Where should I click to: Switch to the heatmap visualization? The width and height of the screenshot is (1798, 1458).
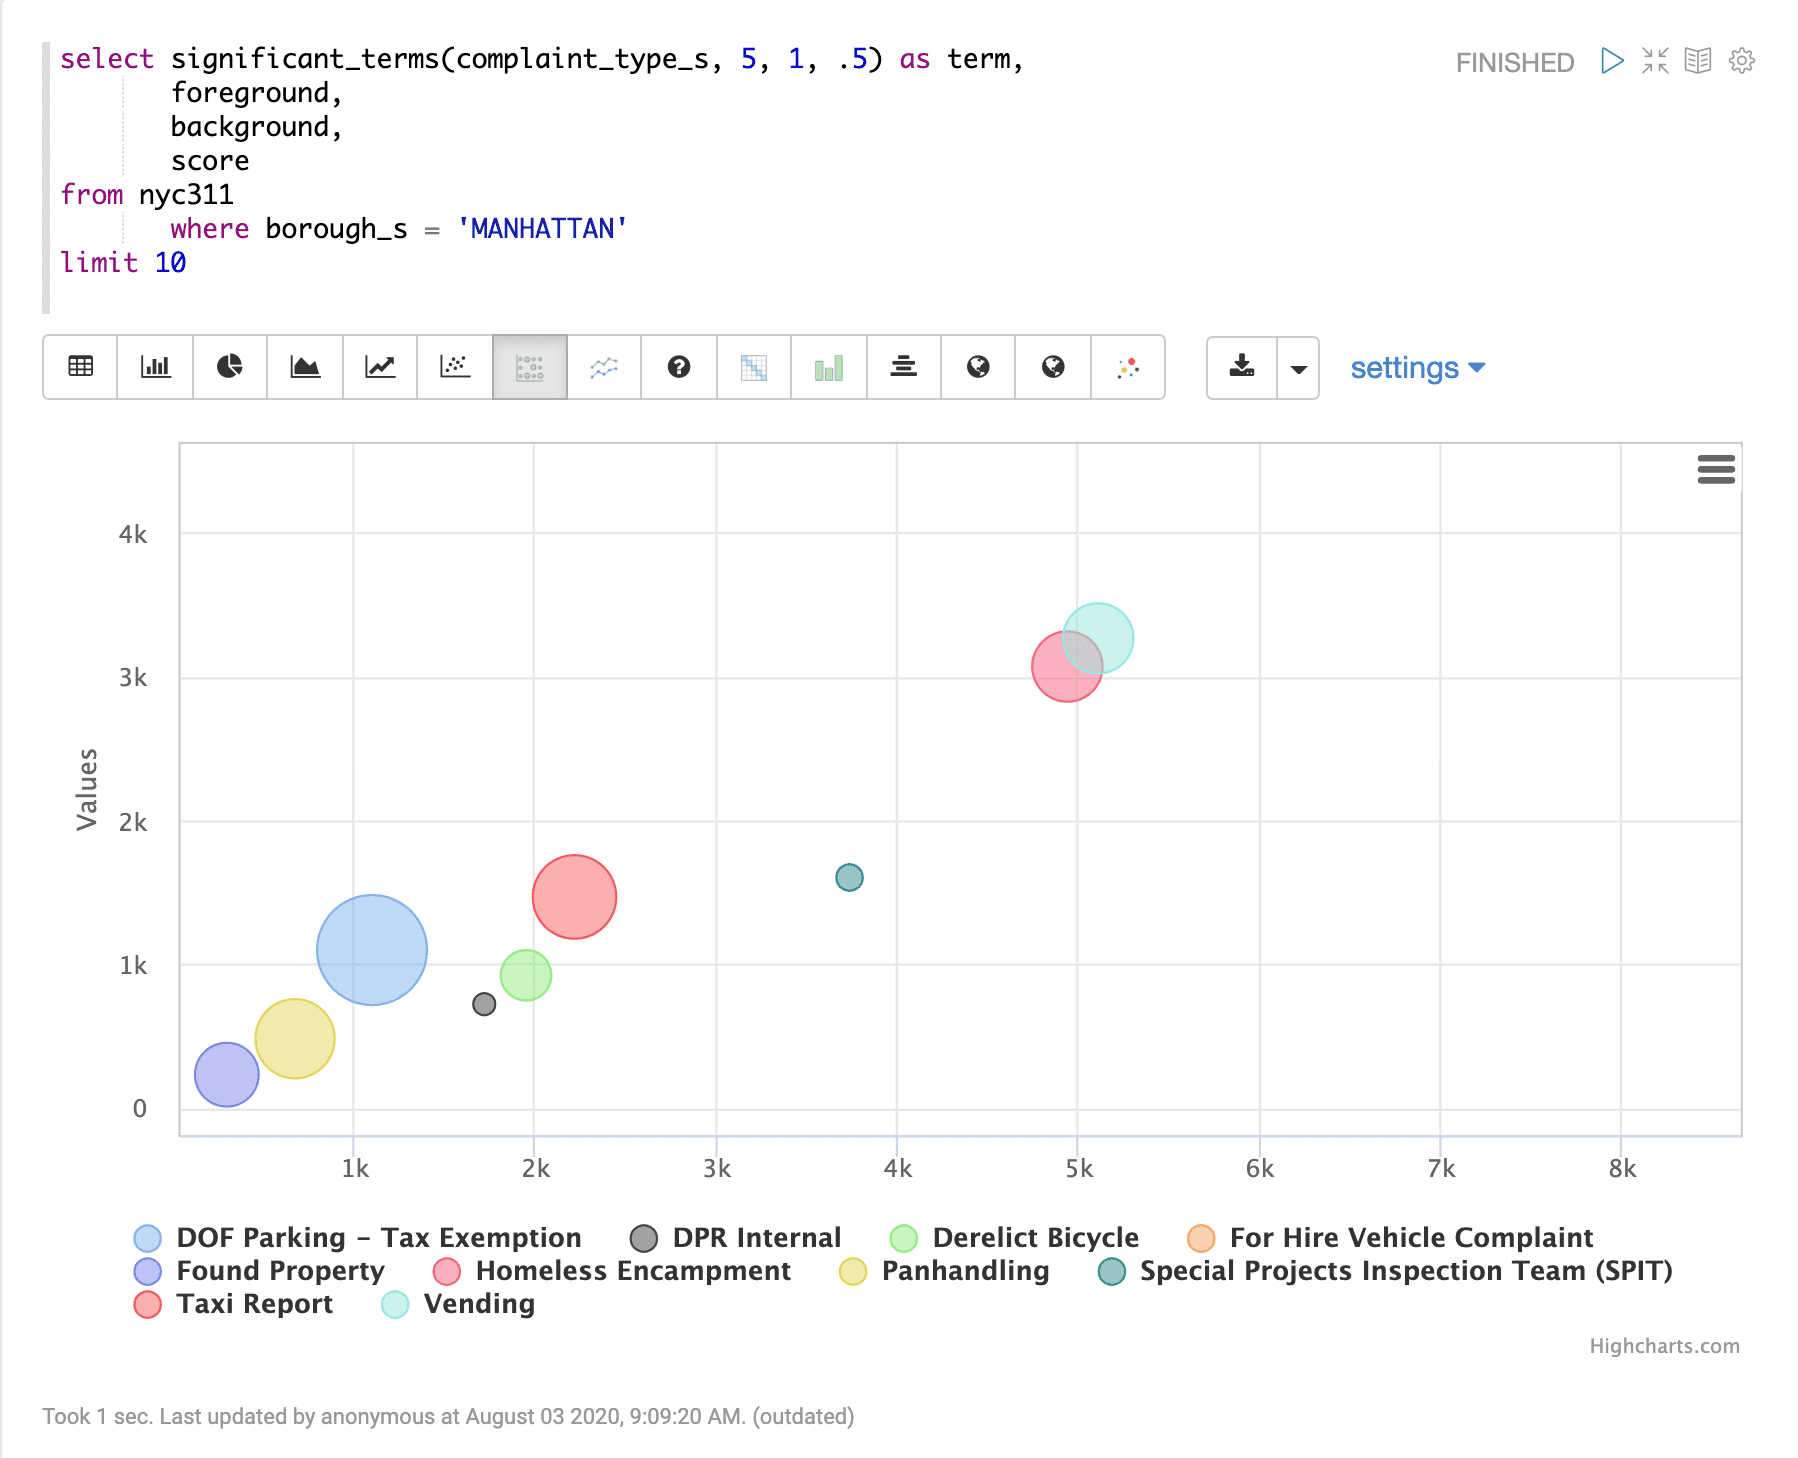753,367
